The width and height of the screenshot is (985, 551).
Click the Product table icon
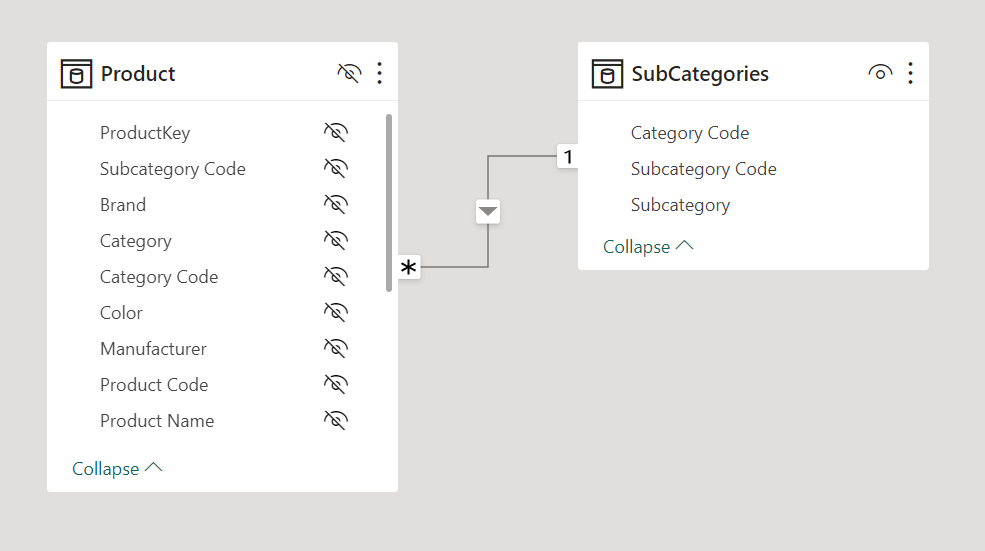tap(76, 74)
